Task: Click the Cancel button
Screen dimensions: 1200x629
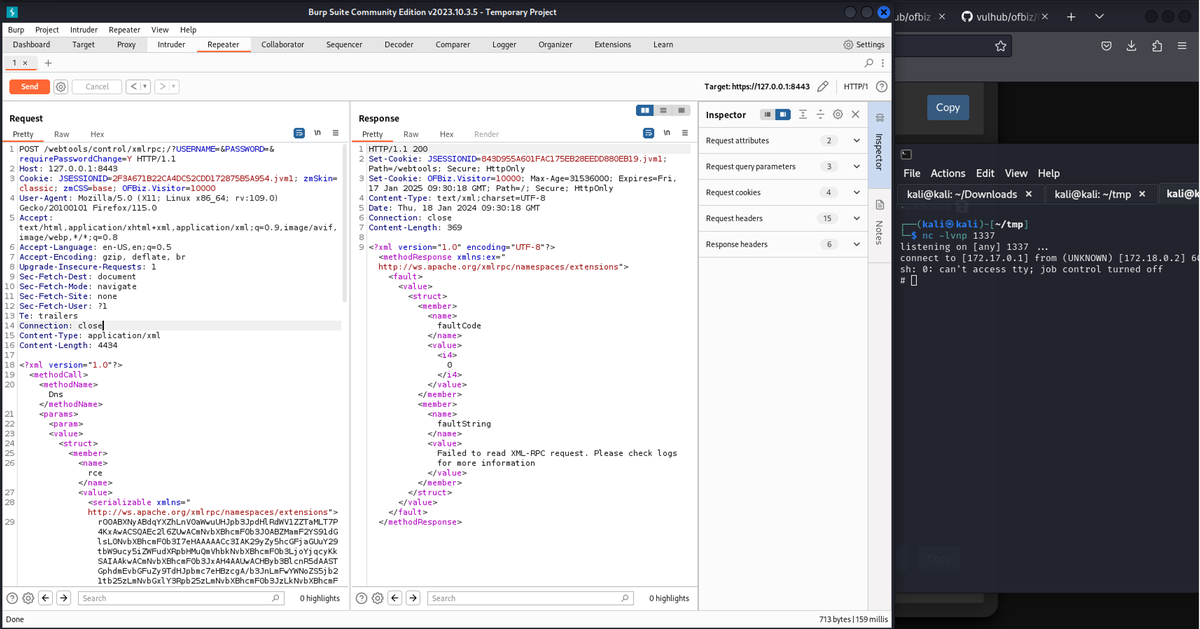Action: click(x=97, y=87)
